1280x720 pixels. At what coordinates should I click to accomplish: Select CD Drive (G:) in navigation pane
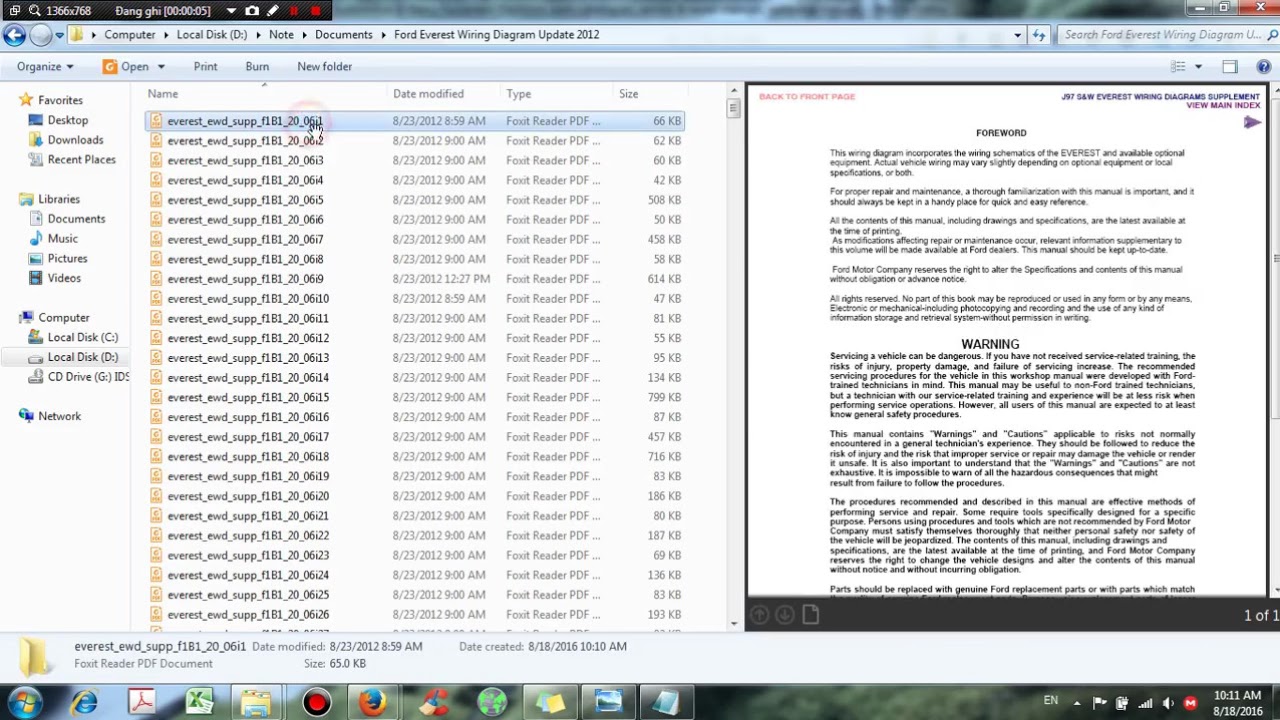click(88, 377)
